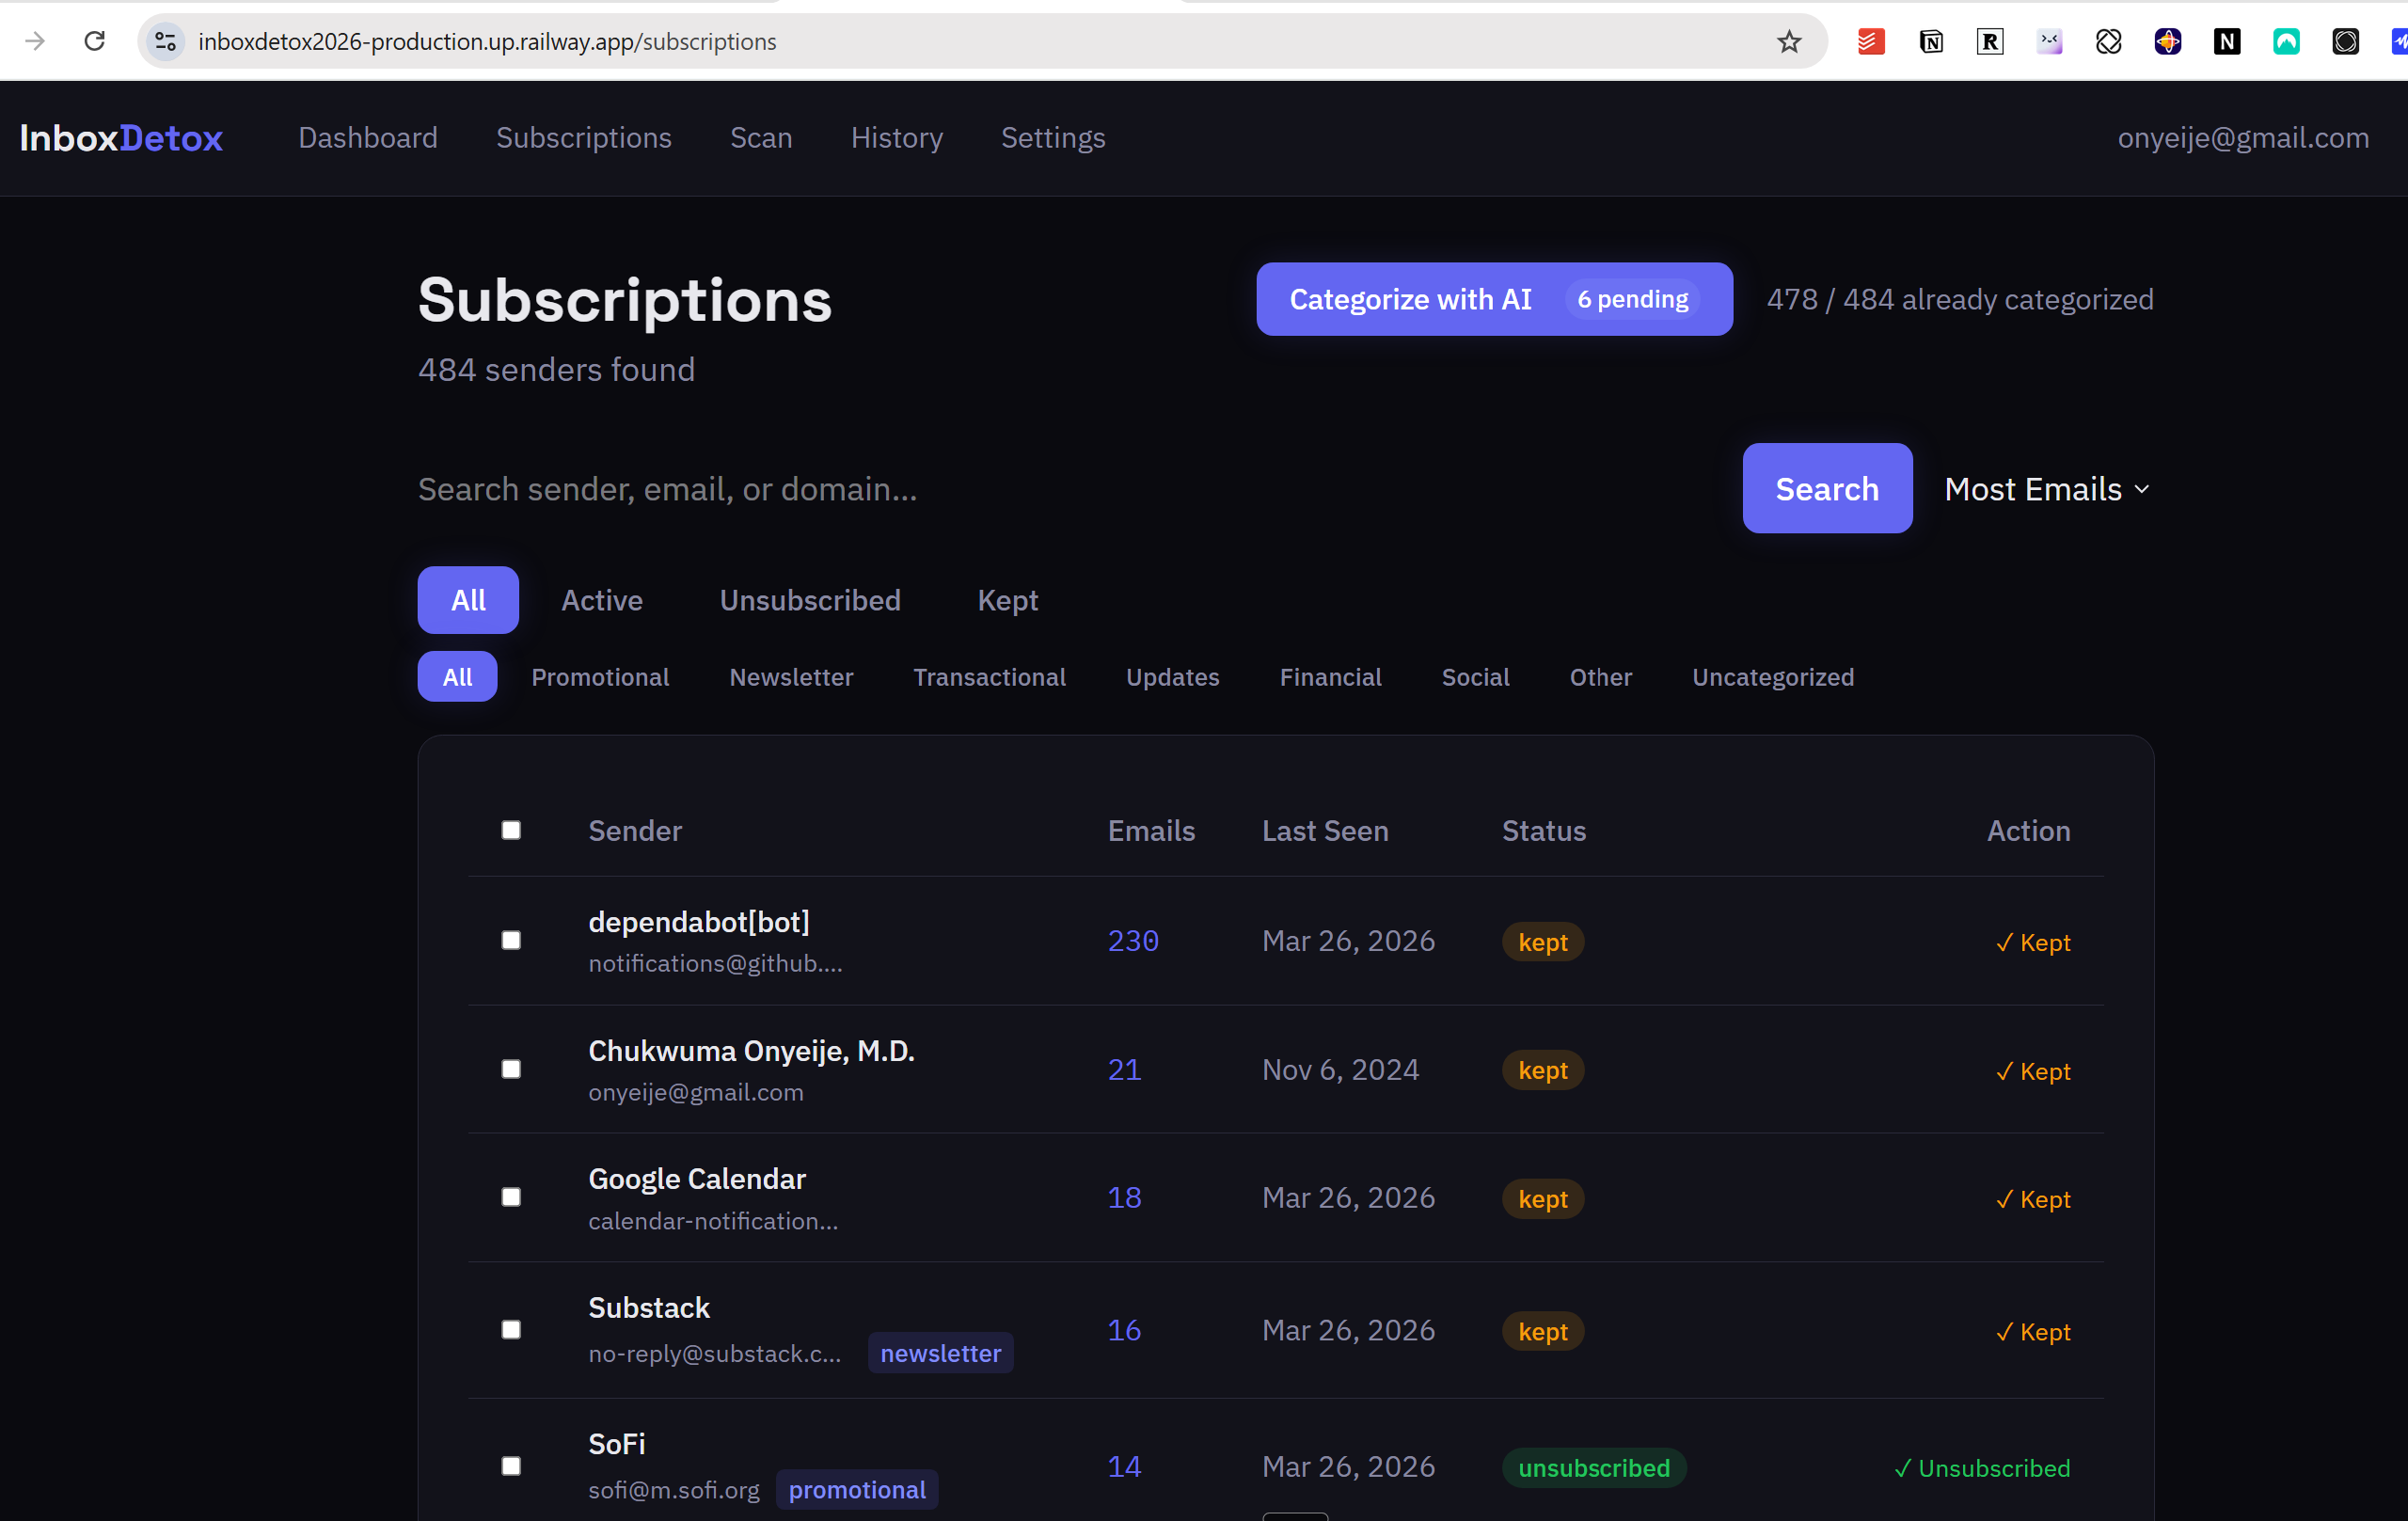The height and width of the screenshot is (1521, 2408).
Task: Bookmark this page with the star icon
Action: point(1789,41)
